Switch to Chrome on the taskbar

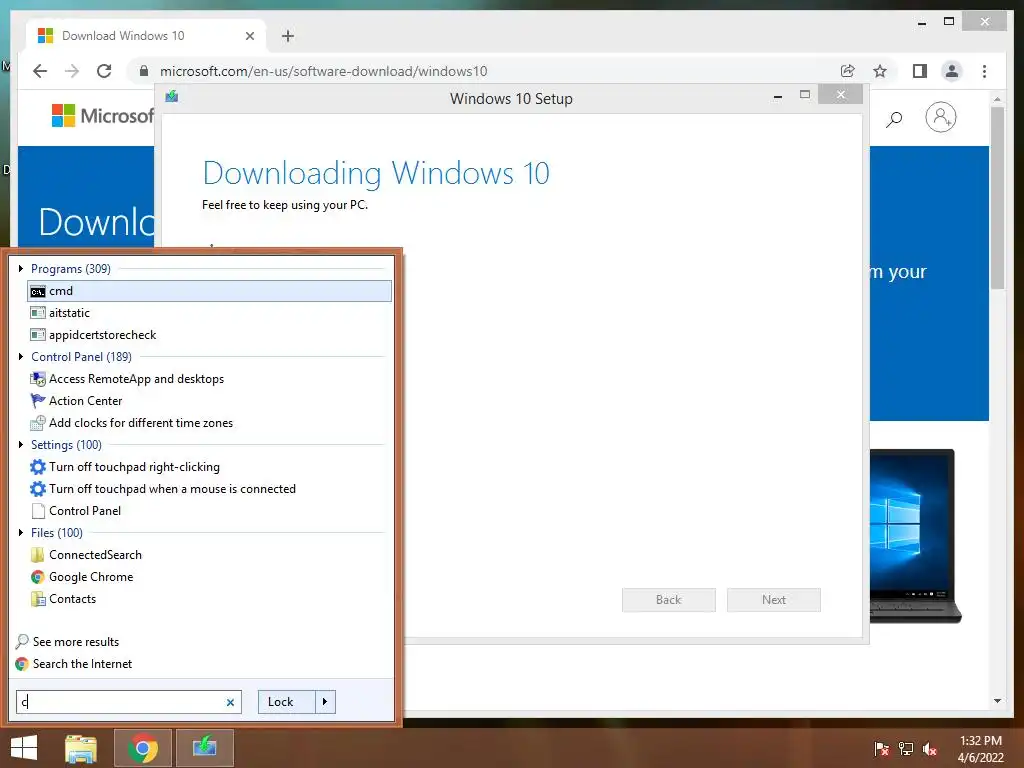142,748
